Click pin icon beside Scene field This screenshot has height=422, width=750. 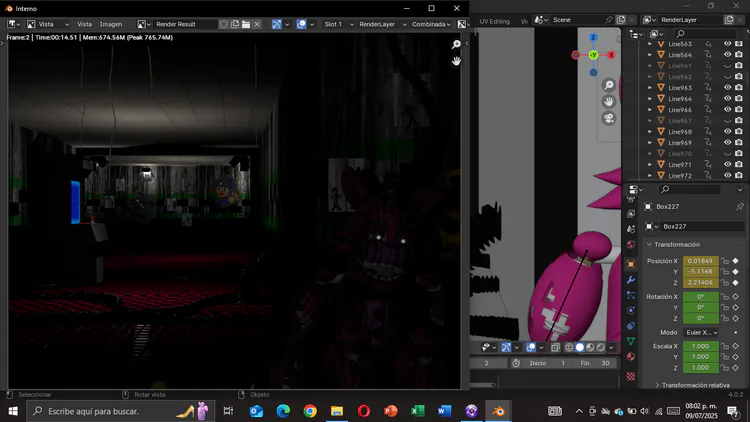(608, 20)
